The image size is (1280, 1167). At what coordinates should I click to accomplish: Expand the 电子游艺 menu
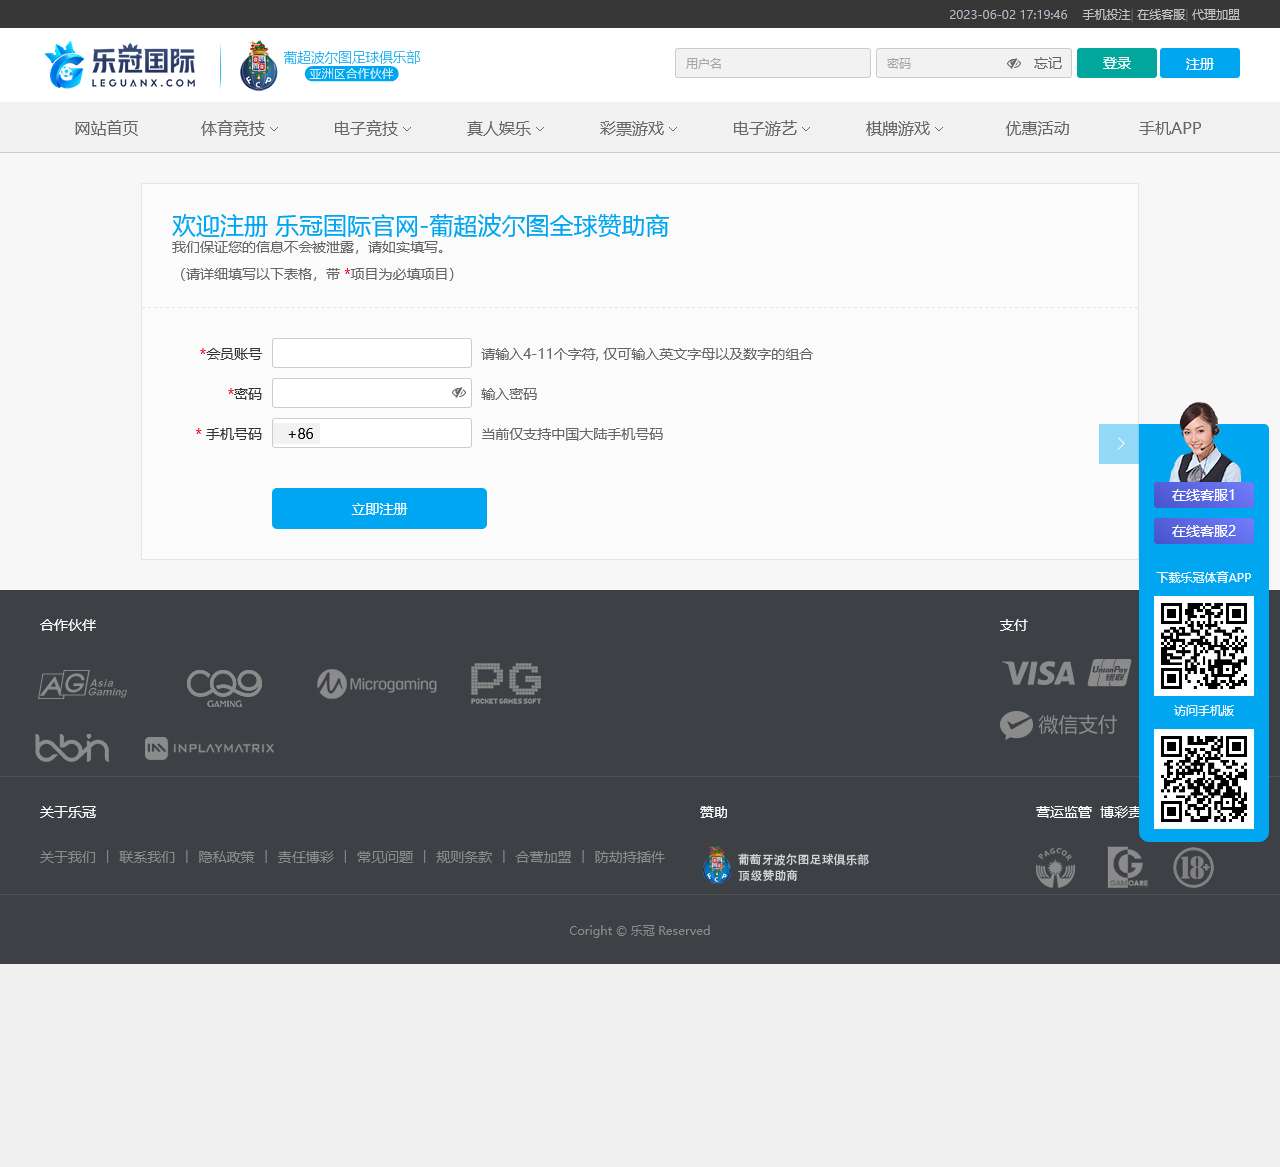771,128
